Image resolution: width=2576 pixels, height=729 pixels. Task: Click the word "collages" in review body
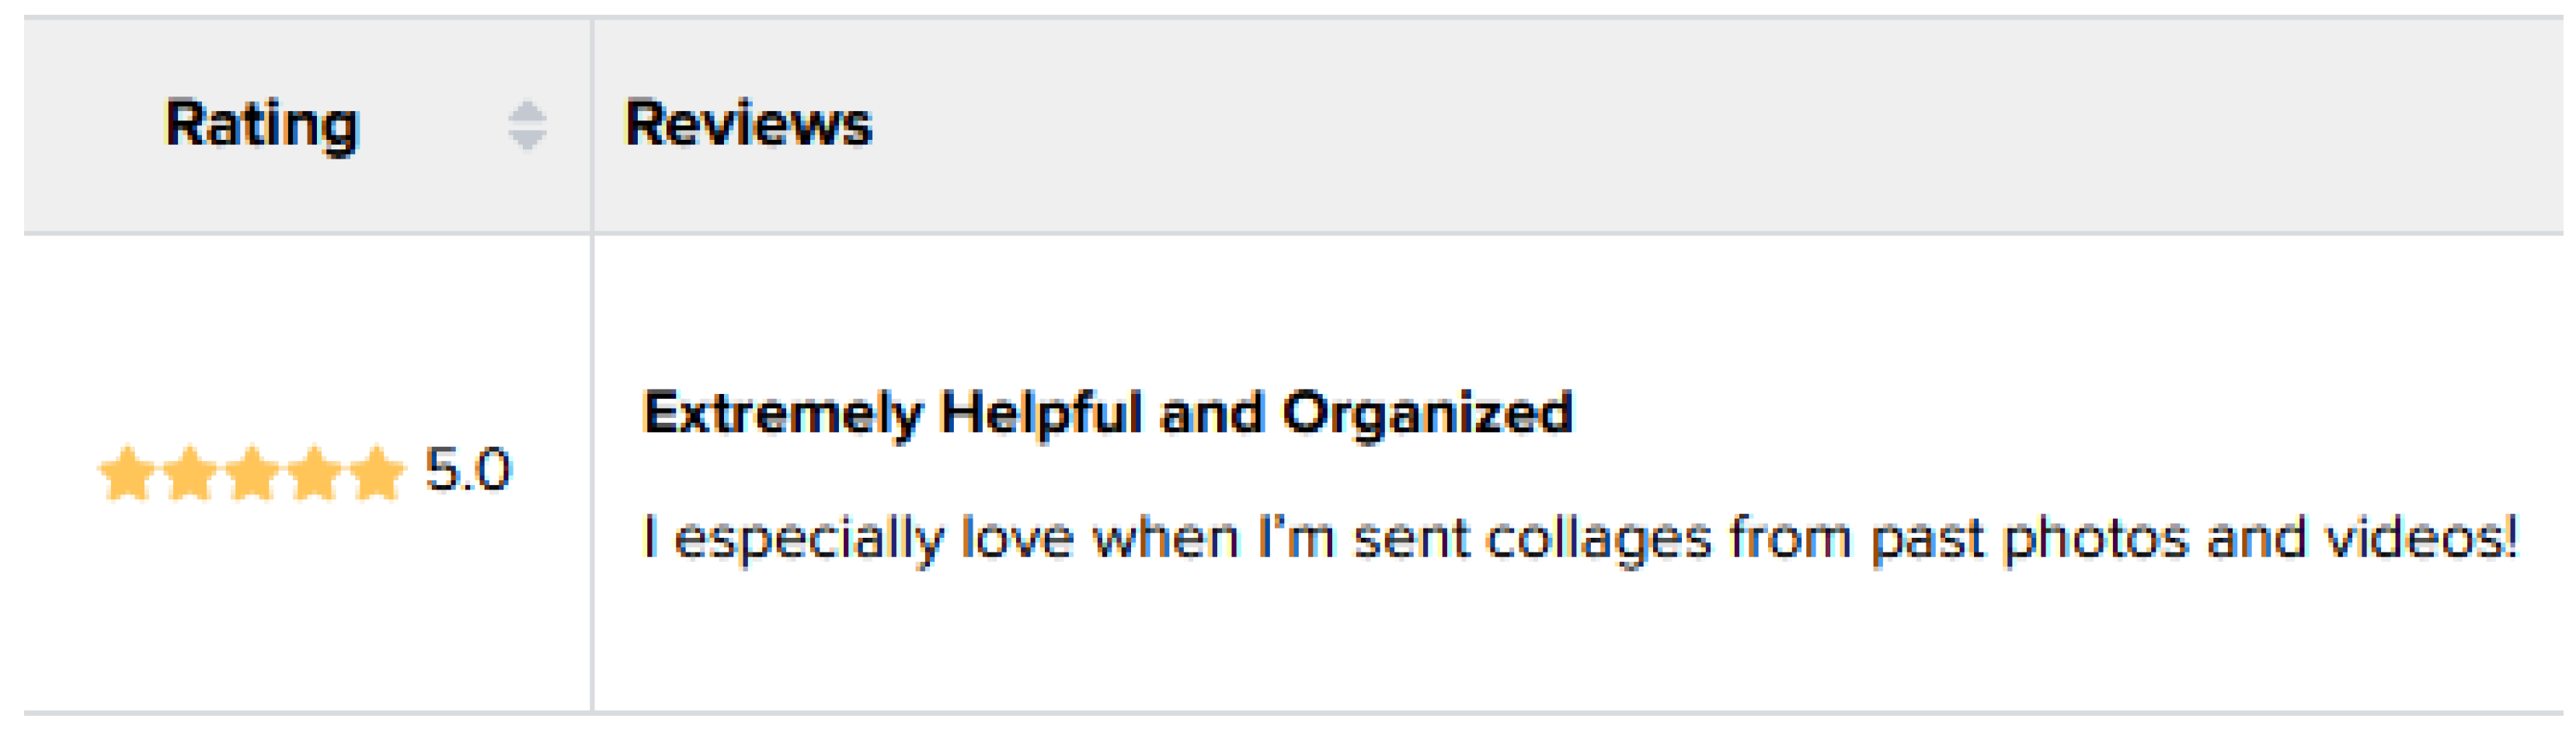click(1598, 539)
